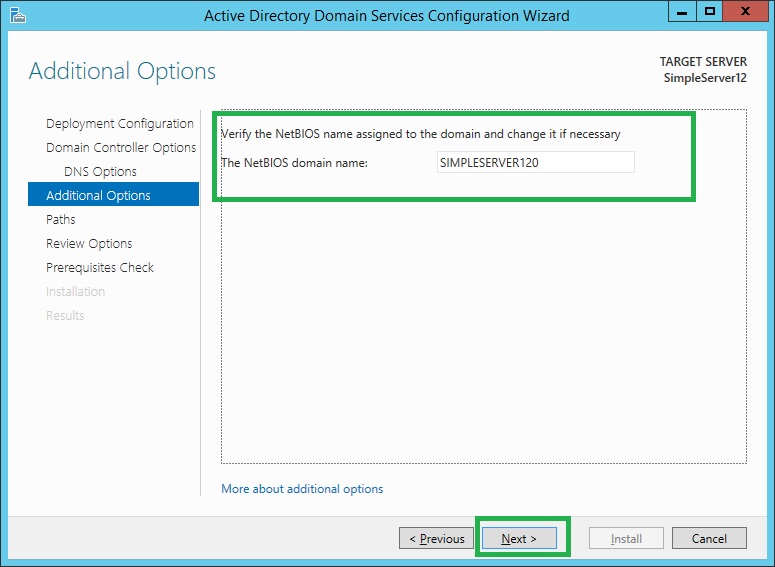The image size is (775, 567).
Task: Click the NetBIOS domain name field
Action: click(x=536, y=162)
